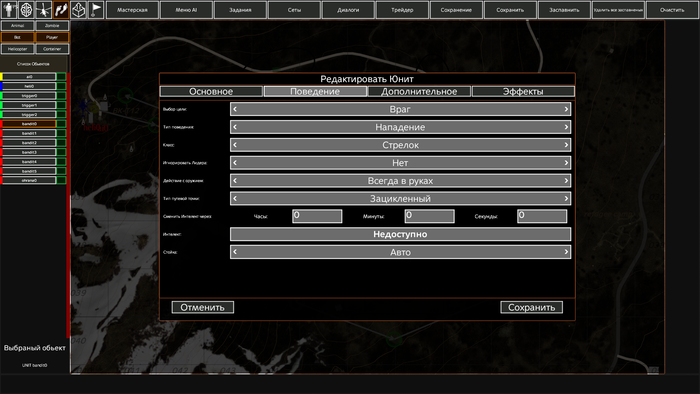The height and width of the screenshot is (394, 700).
Task: Select bandit2 in the object list
Action: point(29,143)
